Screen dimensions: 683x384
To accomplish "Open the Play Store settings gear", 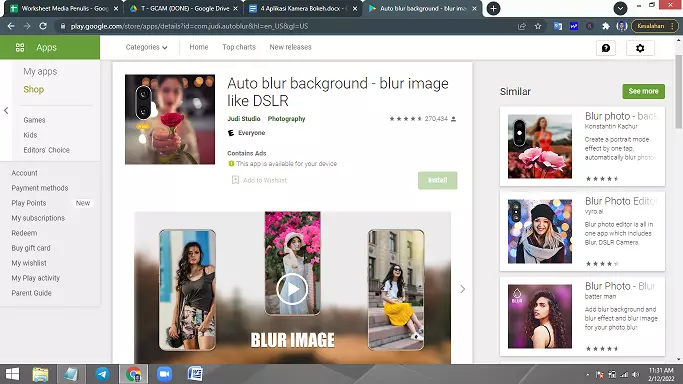I will 640,48.
